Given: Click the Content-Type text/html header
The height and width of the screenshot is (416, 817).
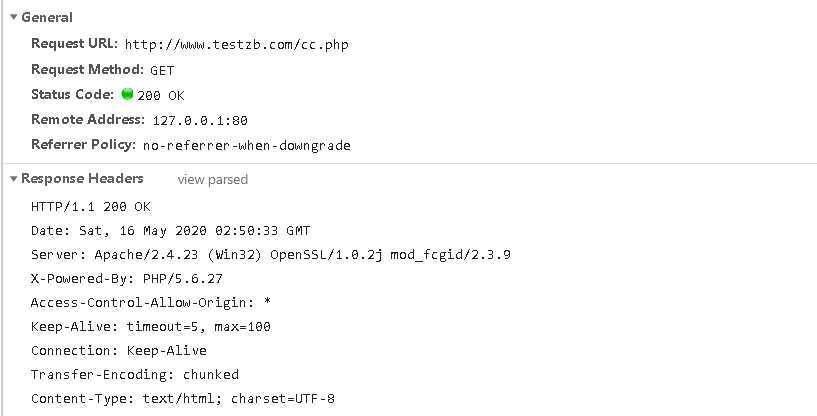Looking at the screenshot, I should [183, 399].
